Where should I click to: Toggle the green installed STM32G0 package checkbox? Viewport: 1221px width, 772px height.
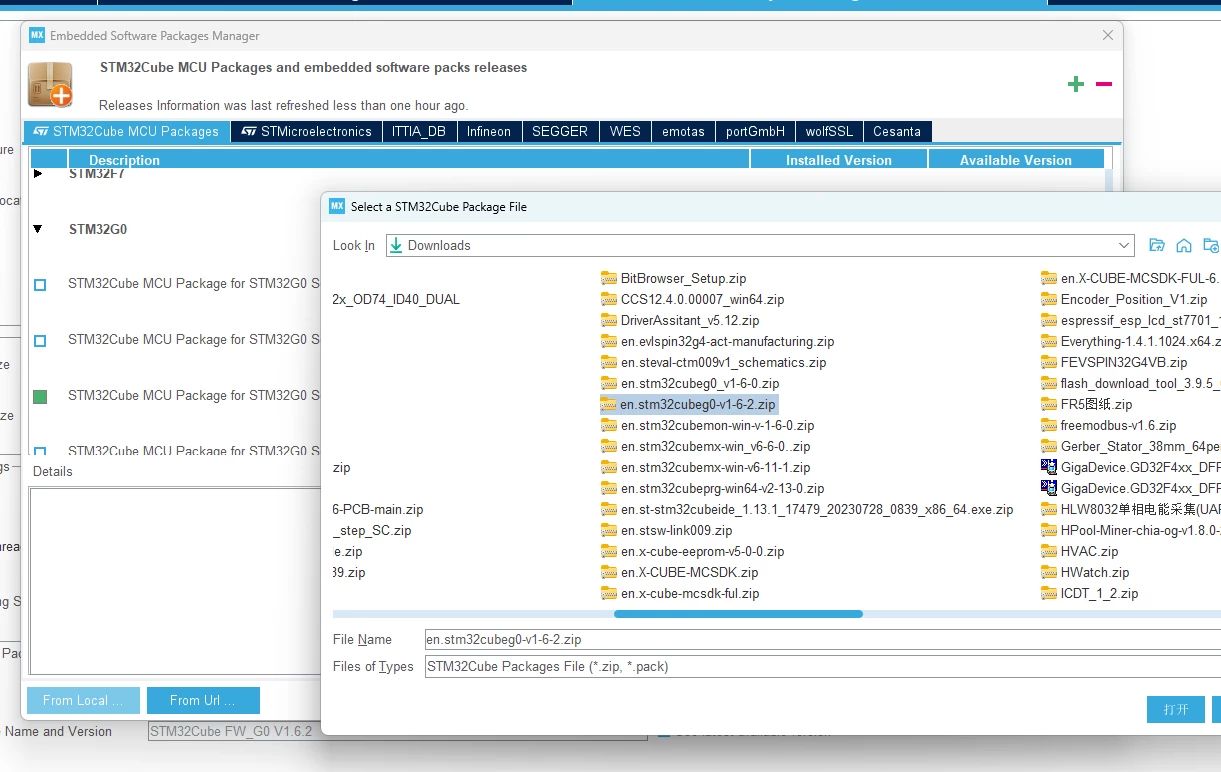[40, 397]
